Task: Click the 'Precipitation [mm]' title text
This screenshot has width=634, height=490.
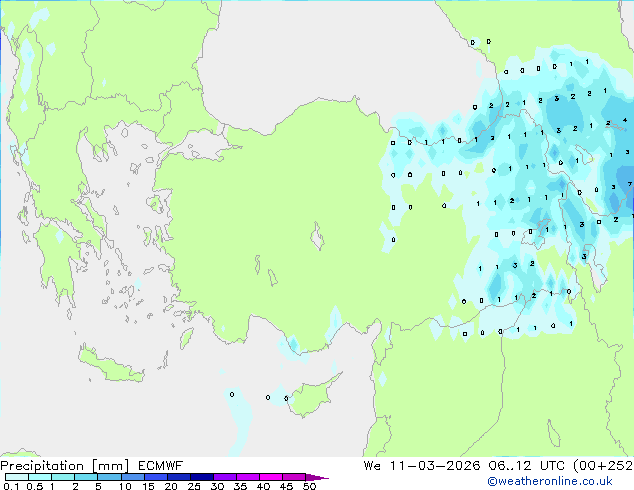Action: [65, 466]
